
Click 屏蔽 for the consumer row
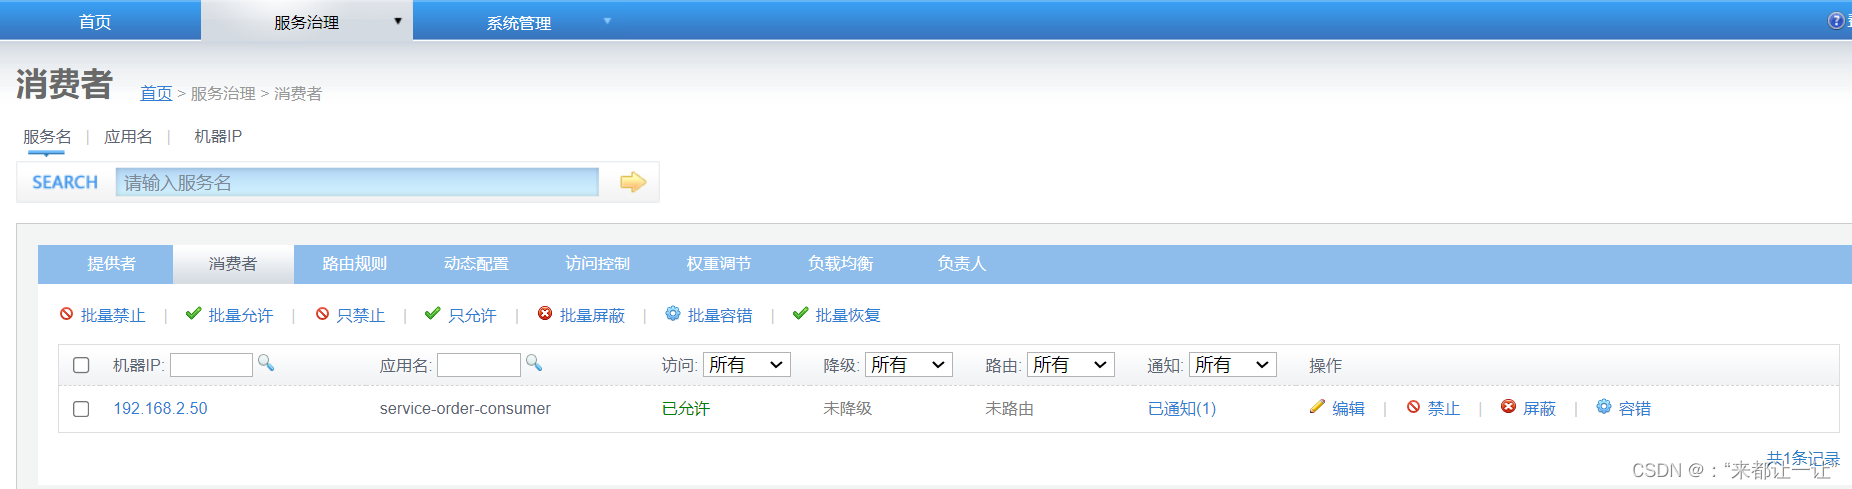1539,409
